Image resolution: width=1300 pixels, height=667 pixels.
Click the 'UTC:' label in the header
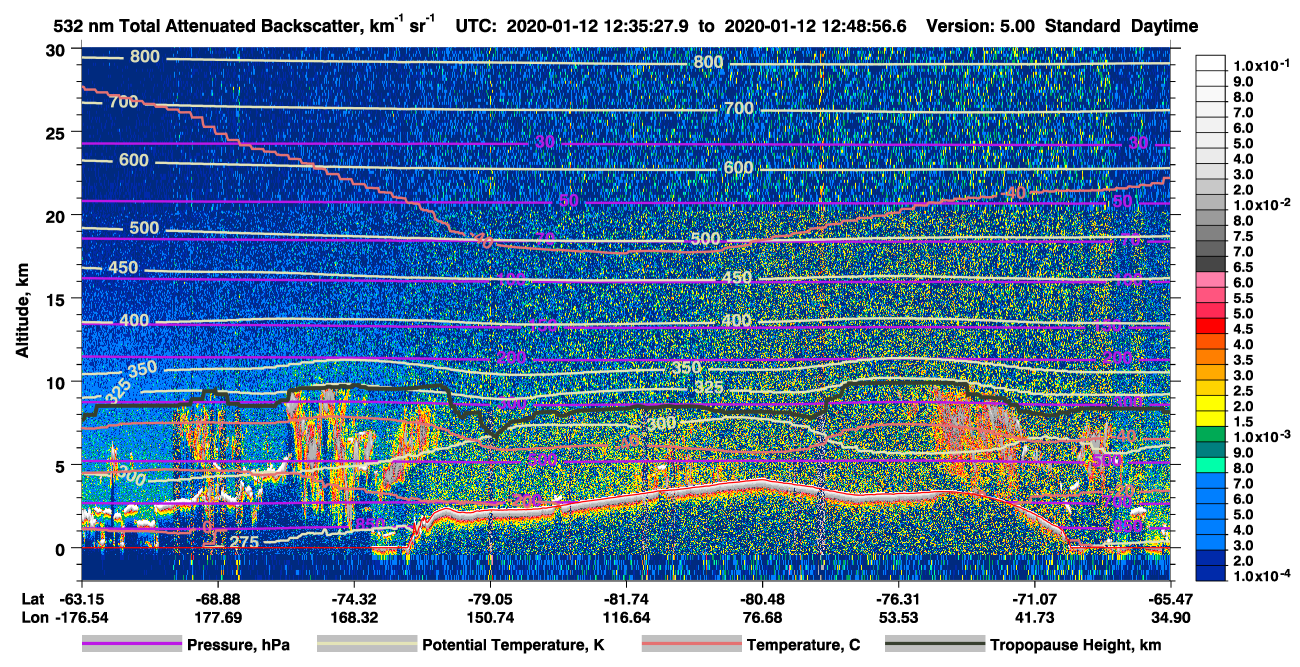click(x=477, y=27)
